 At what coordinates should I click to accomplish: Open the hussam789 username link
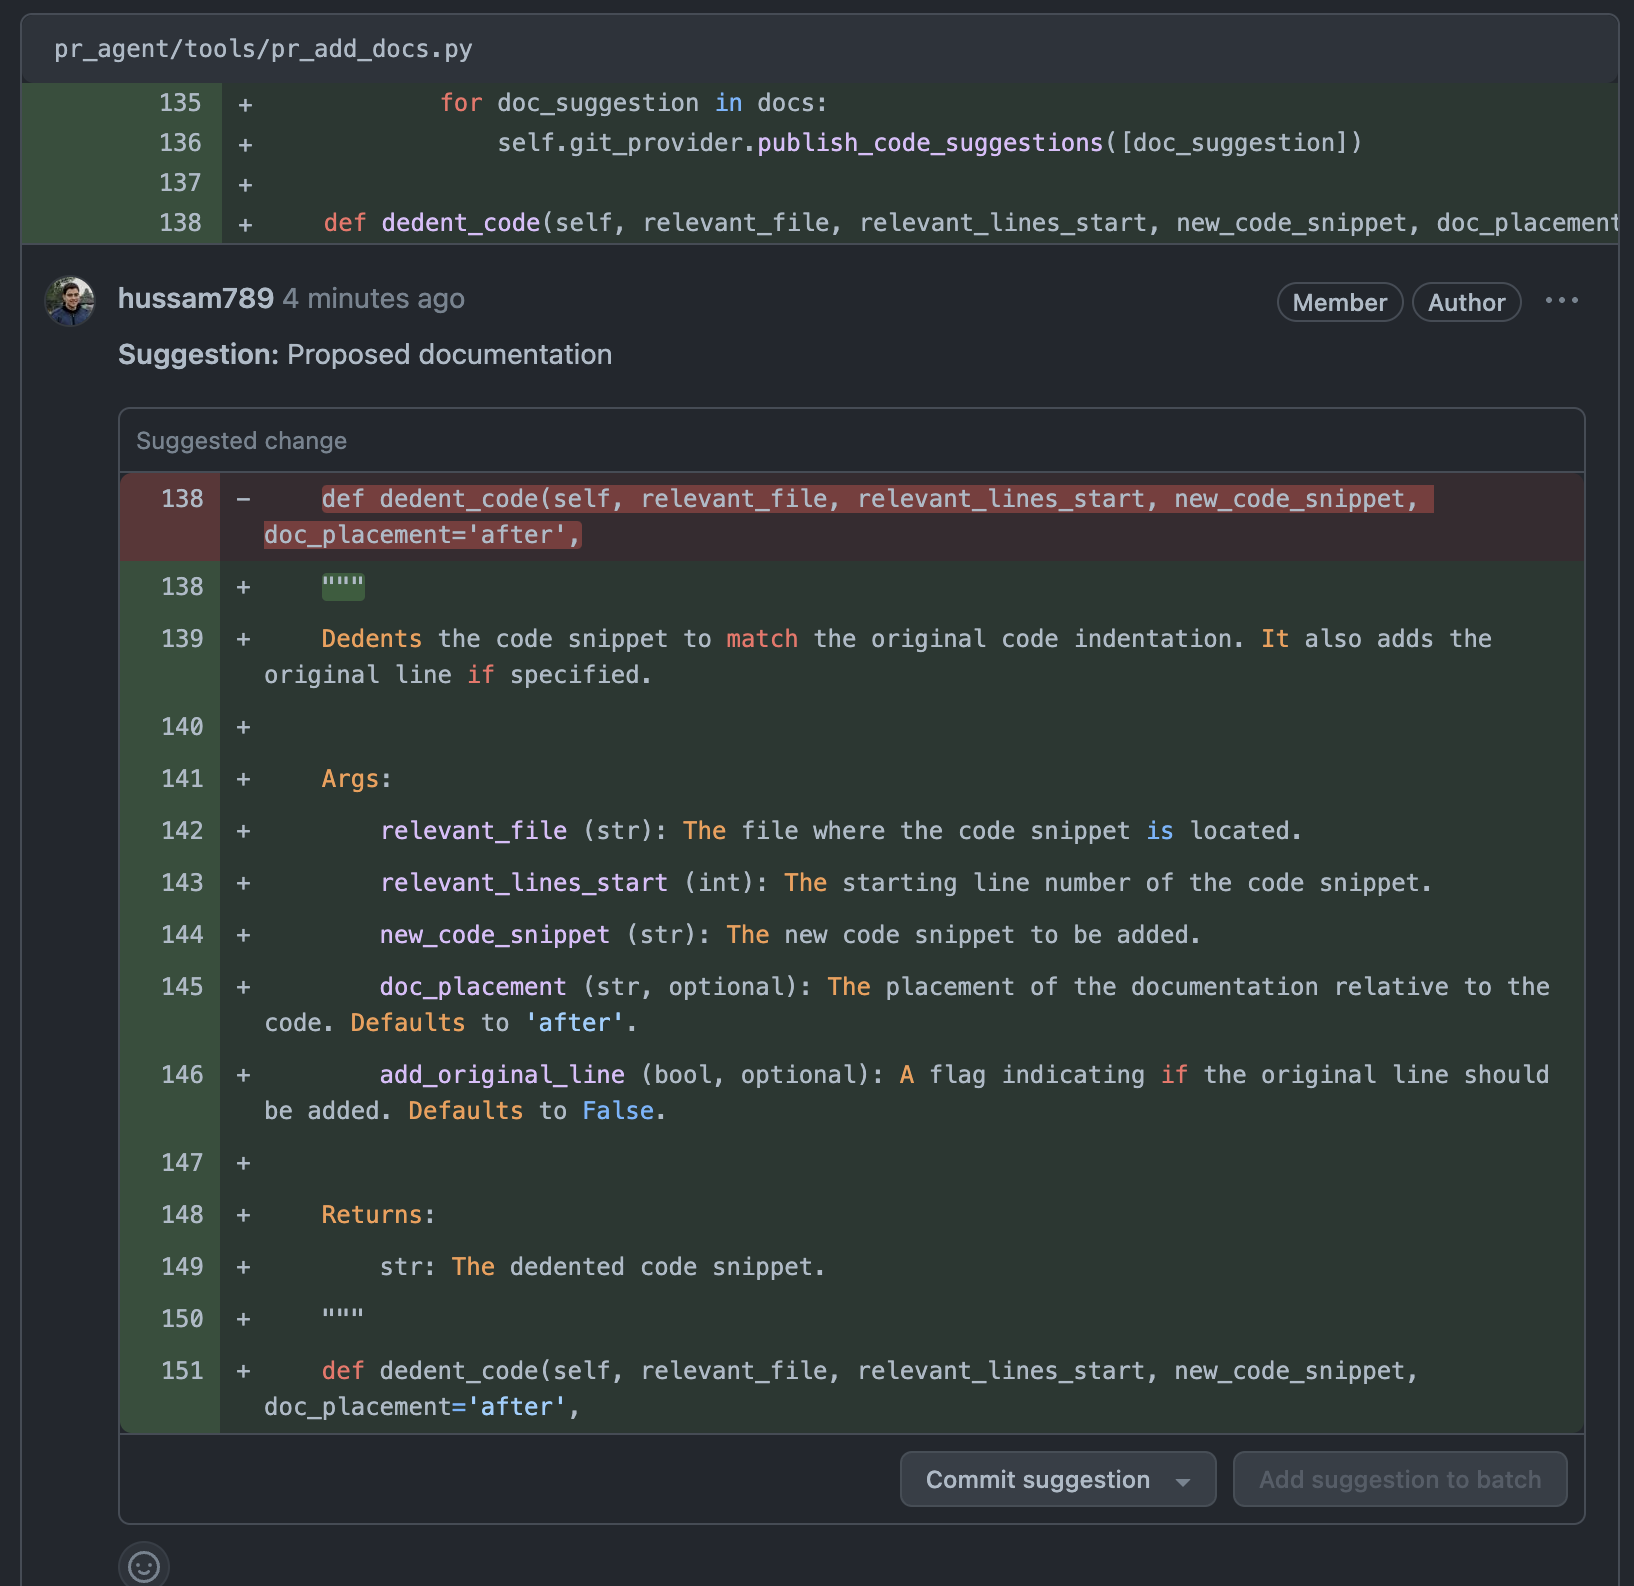[x=195, y=299]
